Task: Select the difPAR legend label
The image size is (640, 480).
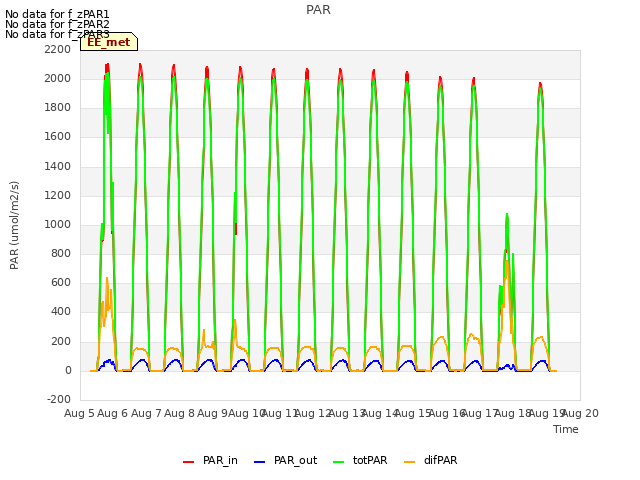Action: pos(440,460)
